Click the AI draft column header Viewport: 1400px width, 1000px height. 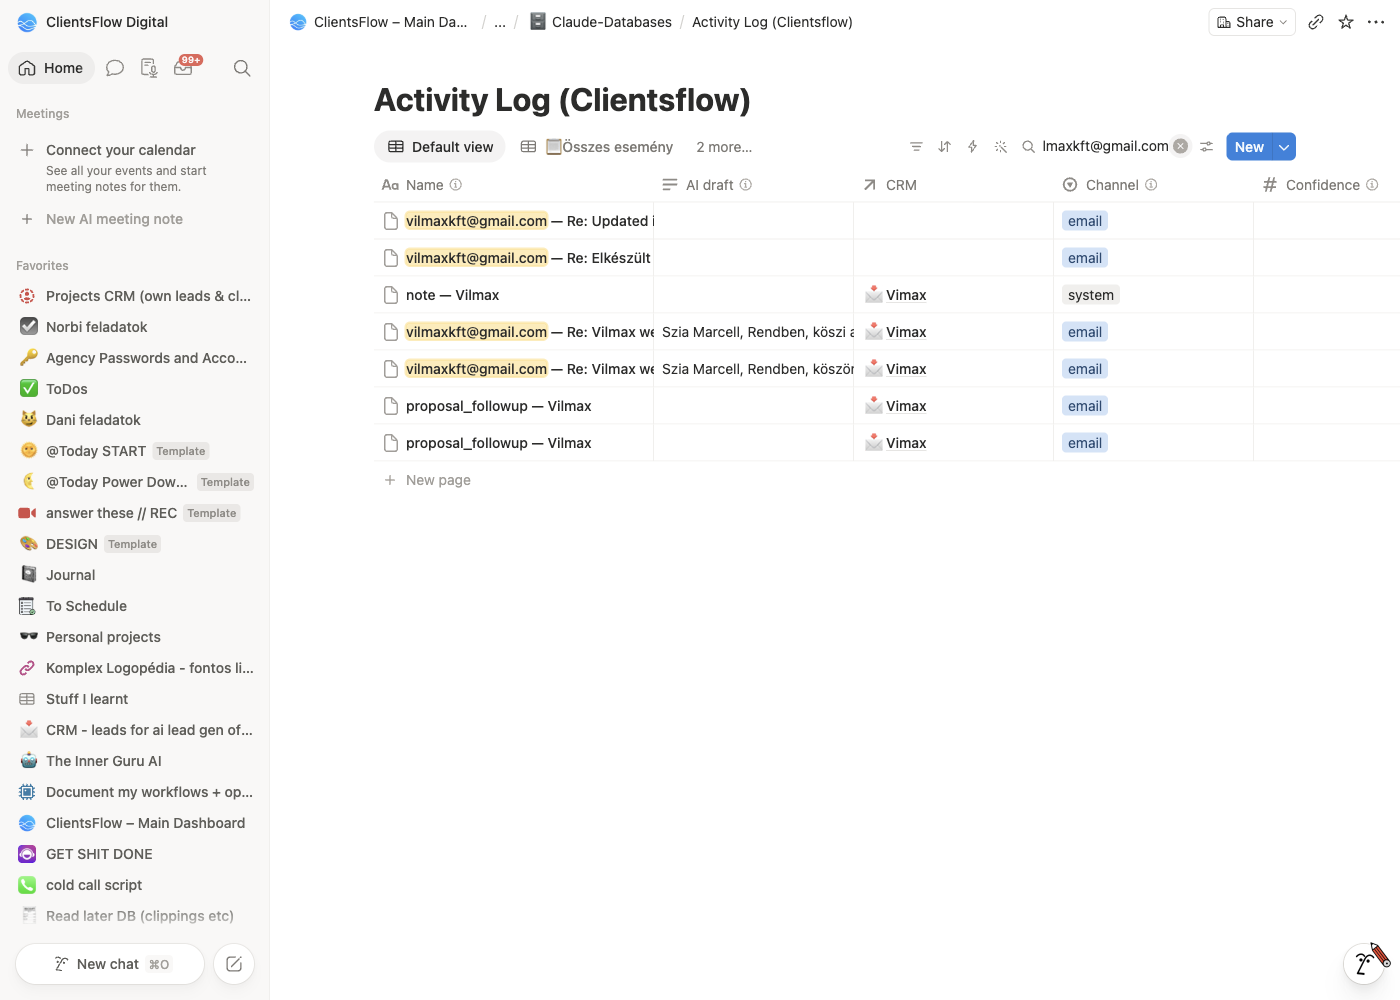coord(709,185)
